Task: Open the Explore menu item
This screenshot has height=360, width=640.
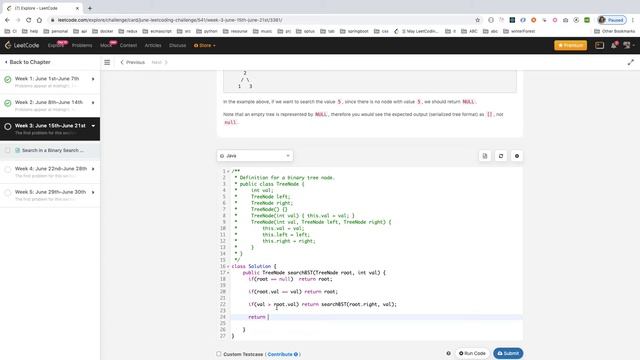Action: pyautogui.click(x=56, y=45)
